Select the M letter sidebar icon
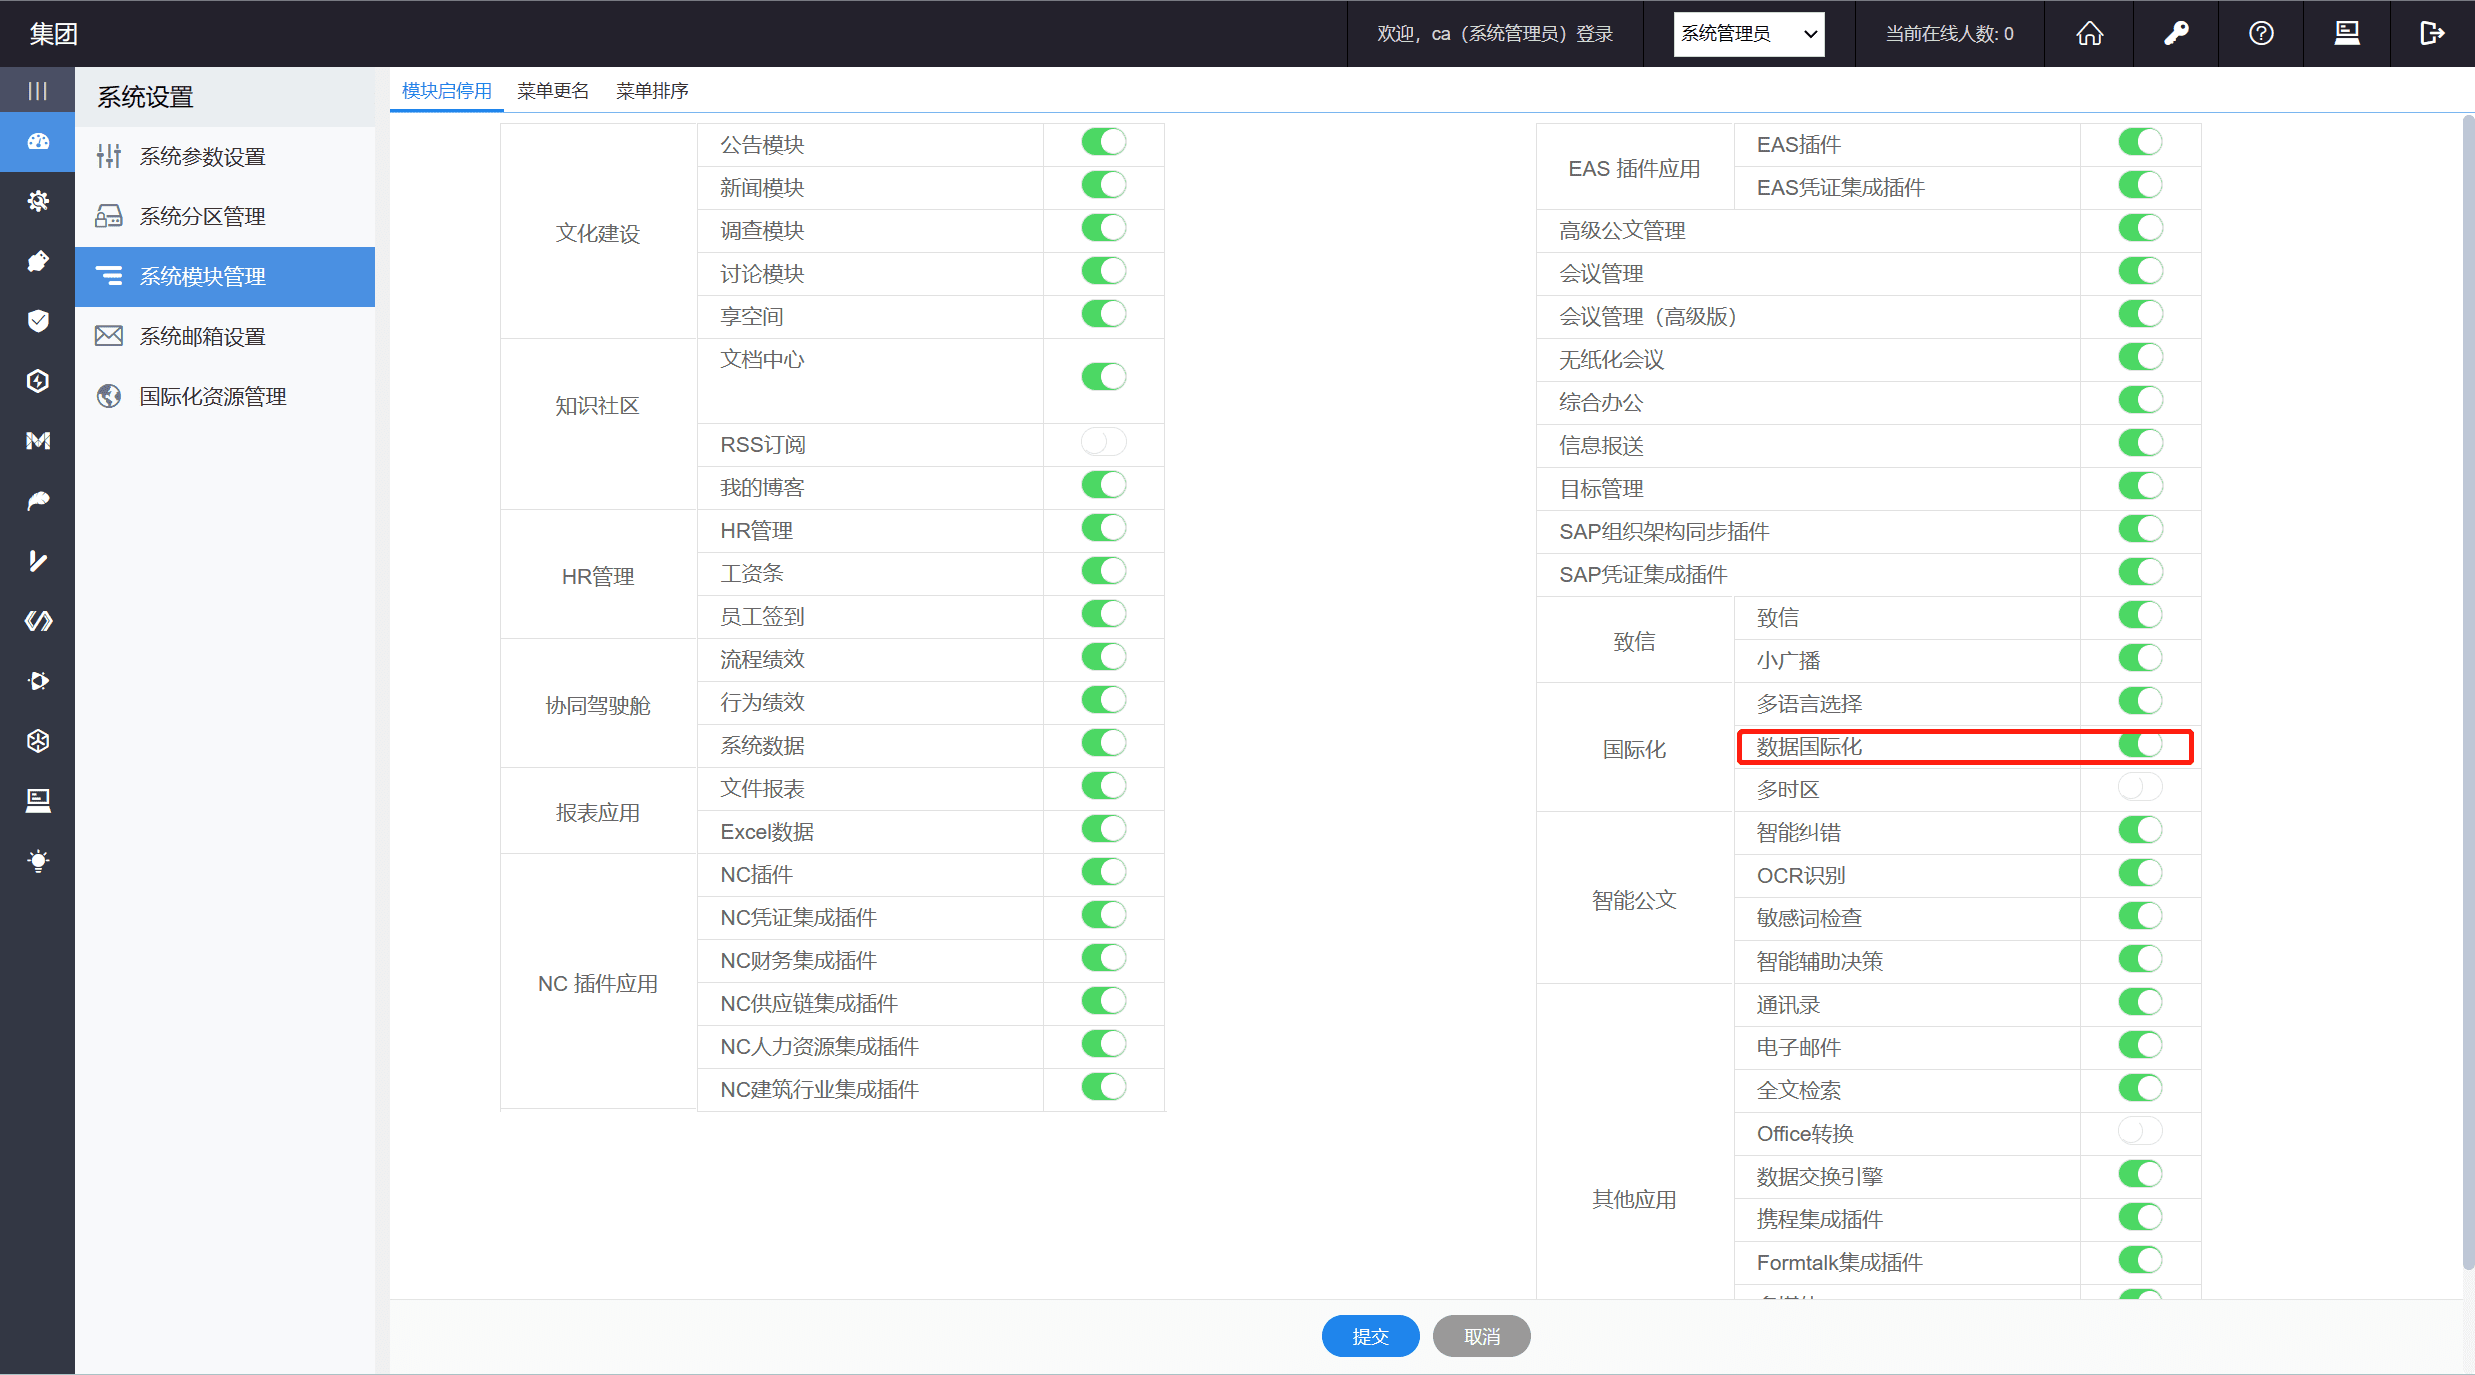This screenshot has height=1375, width=2475. coord(38,441)
